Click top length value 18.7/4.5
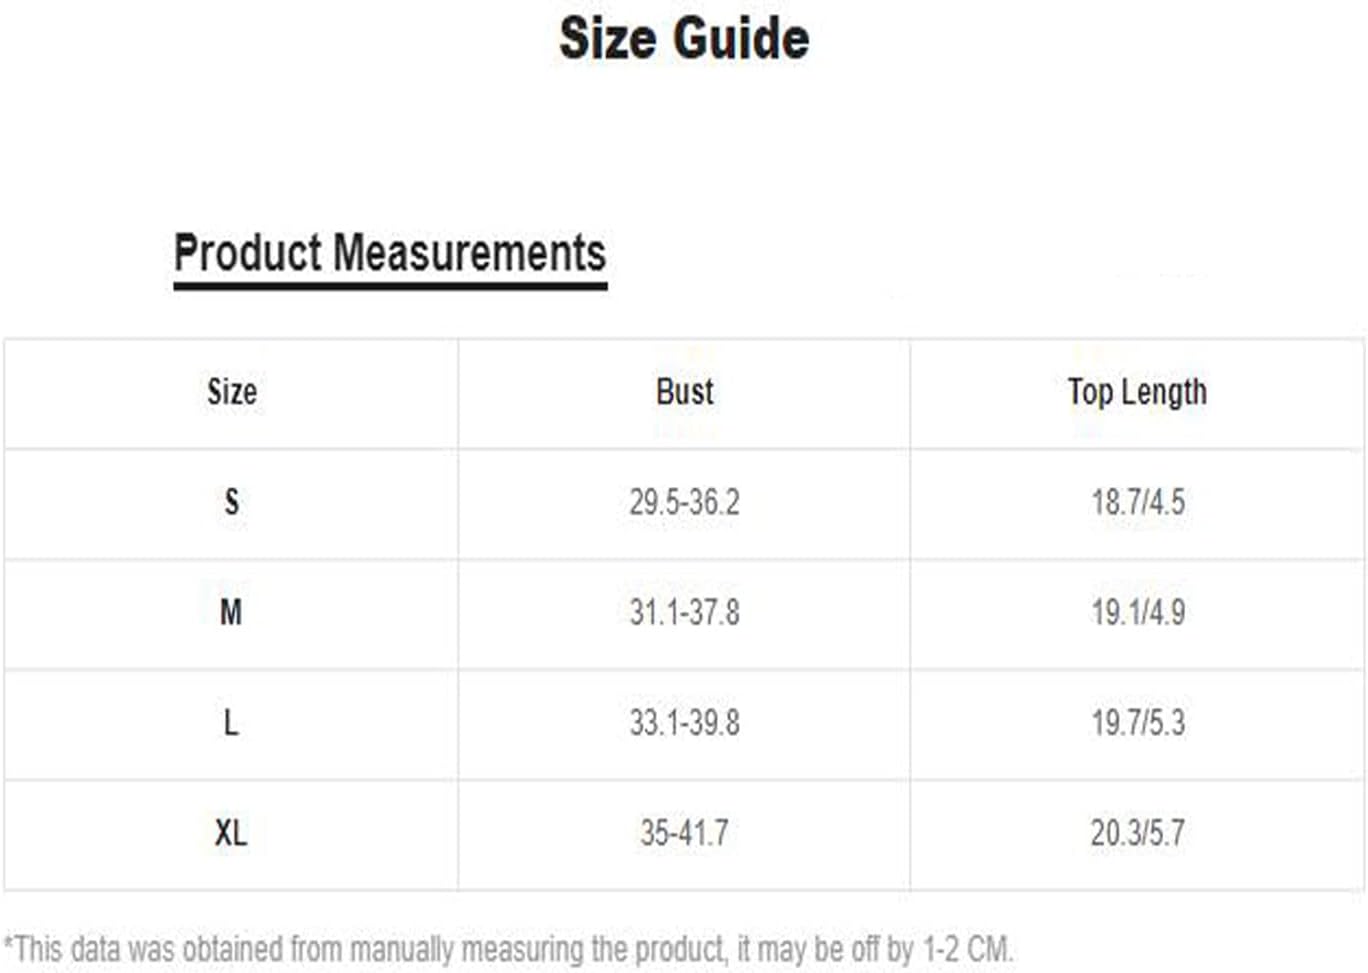Viewport: 1368px width, 973px height. click(1138, 501)
